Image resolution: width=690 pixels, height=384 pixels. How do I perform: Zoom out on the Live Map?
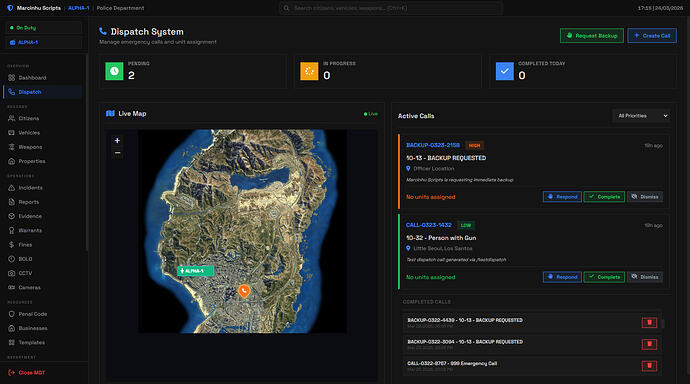(x=117, y=153)
